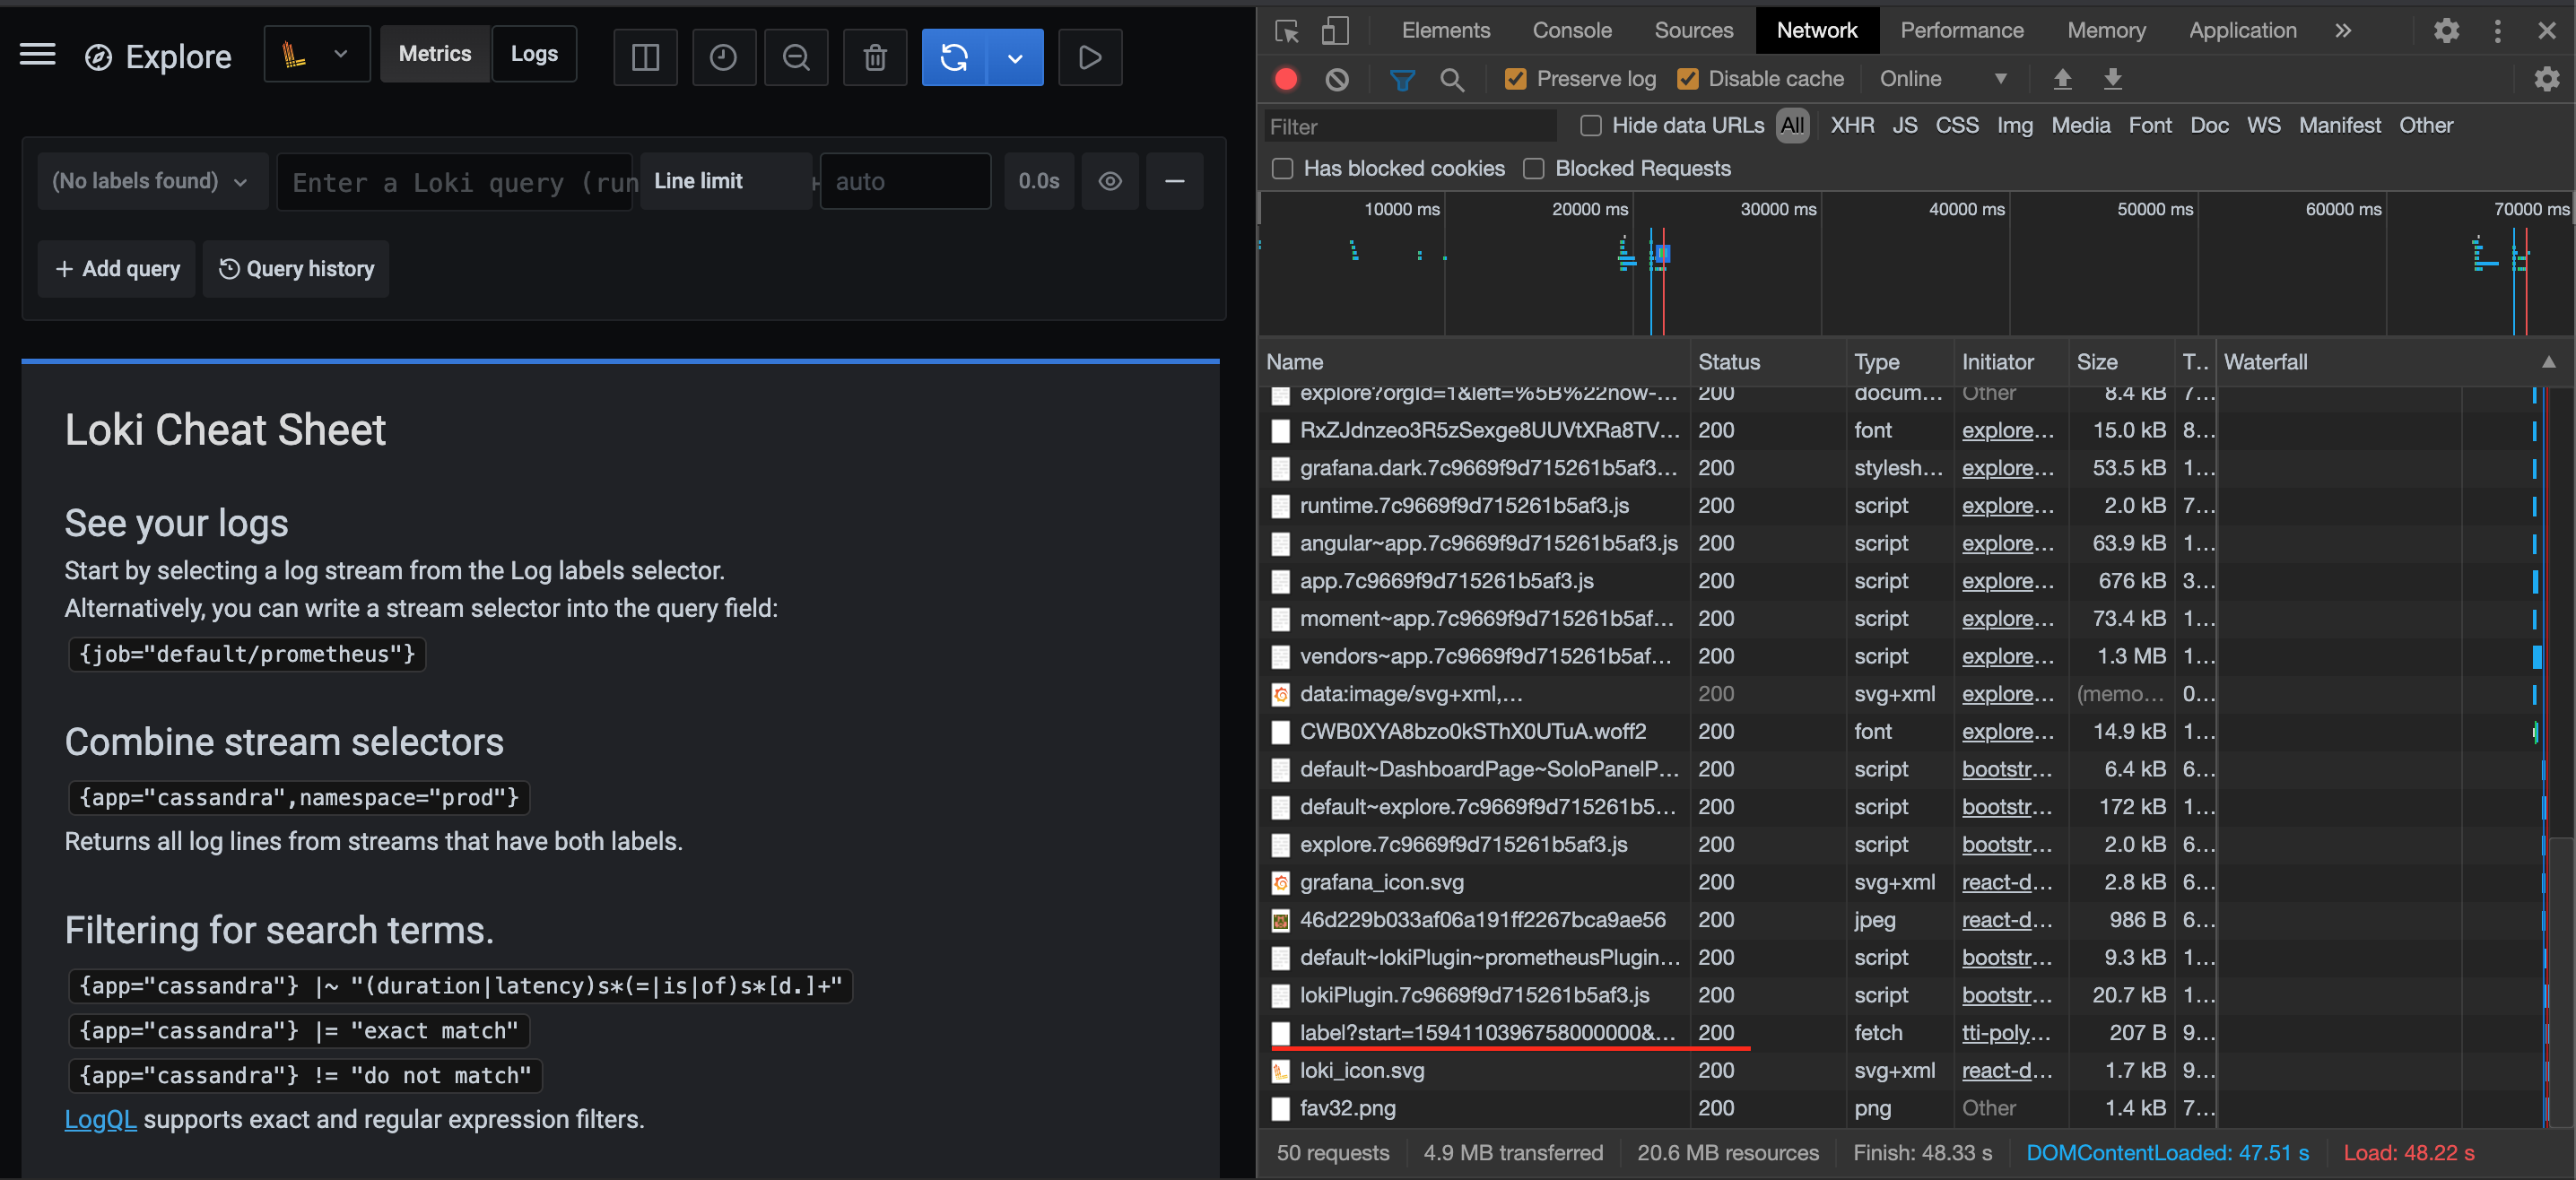Open the network search icon

[x=1453, y=79]
